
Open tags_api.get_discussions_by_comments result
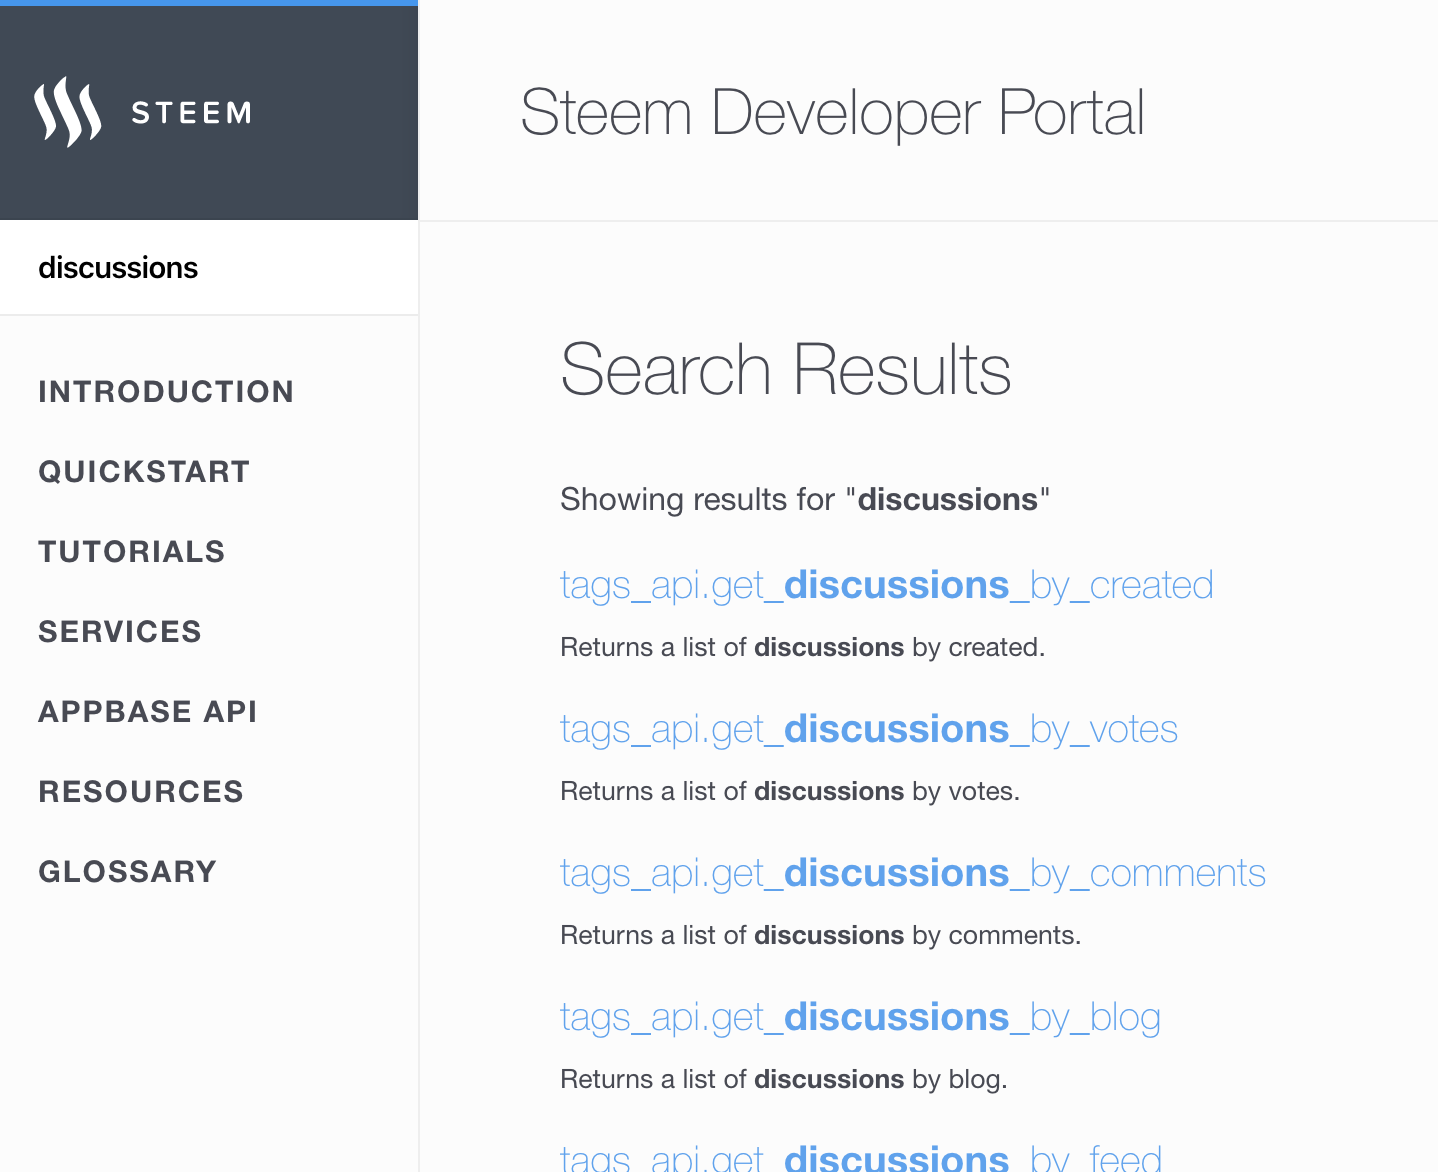pos(913,874)
